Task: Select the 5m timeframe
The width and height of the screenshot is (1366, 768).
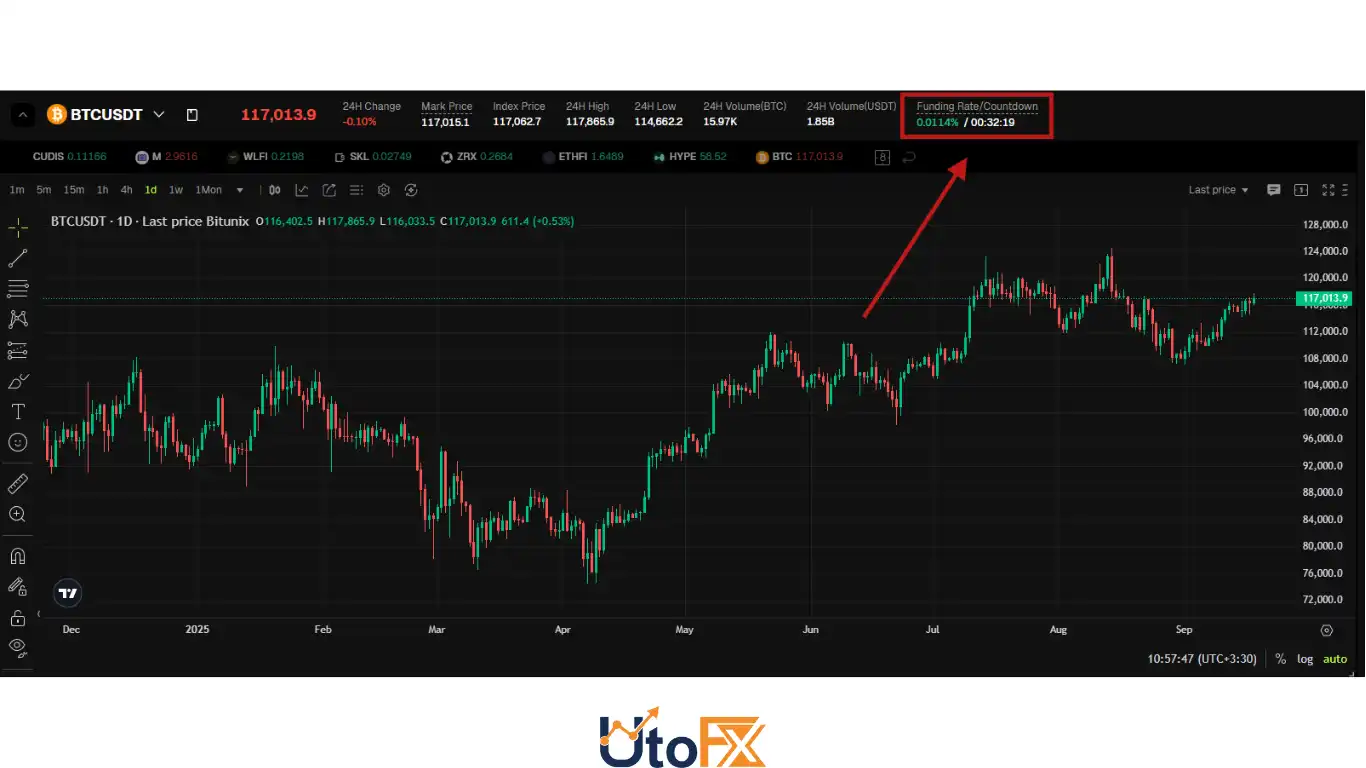Action: coord(44,190)
